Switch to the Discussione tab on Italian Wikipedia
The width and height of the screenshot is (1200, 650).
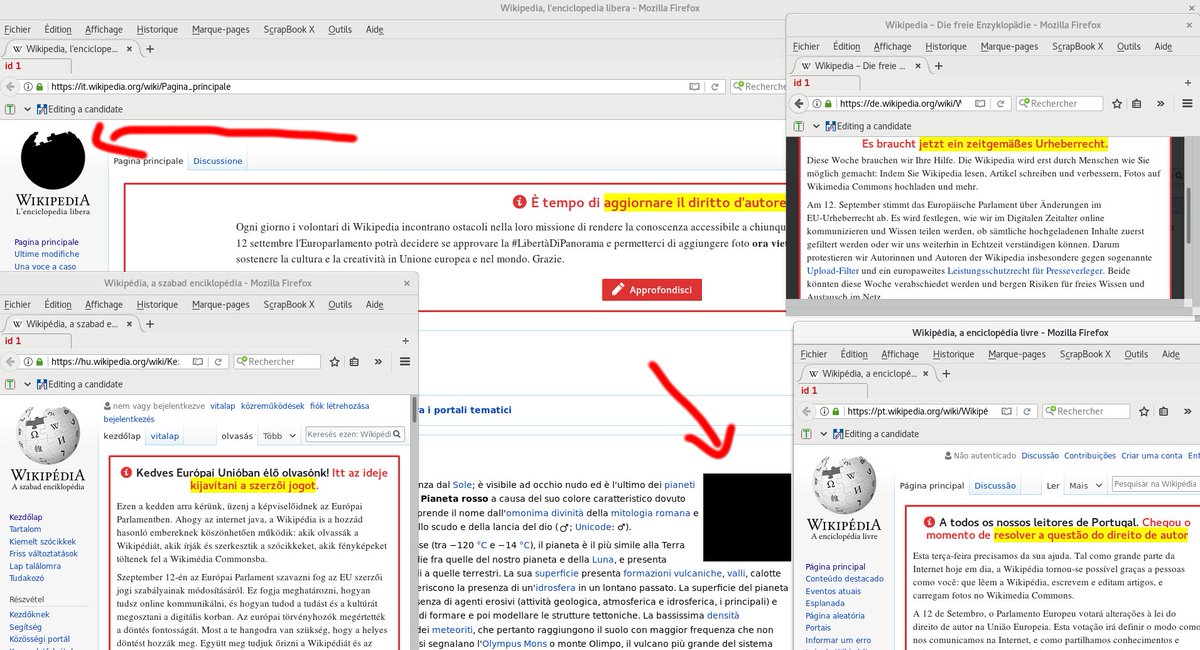[218, 160]
